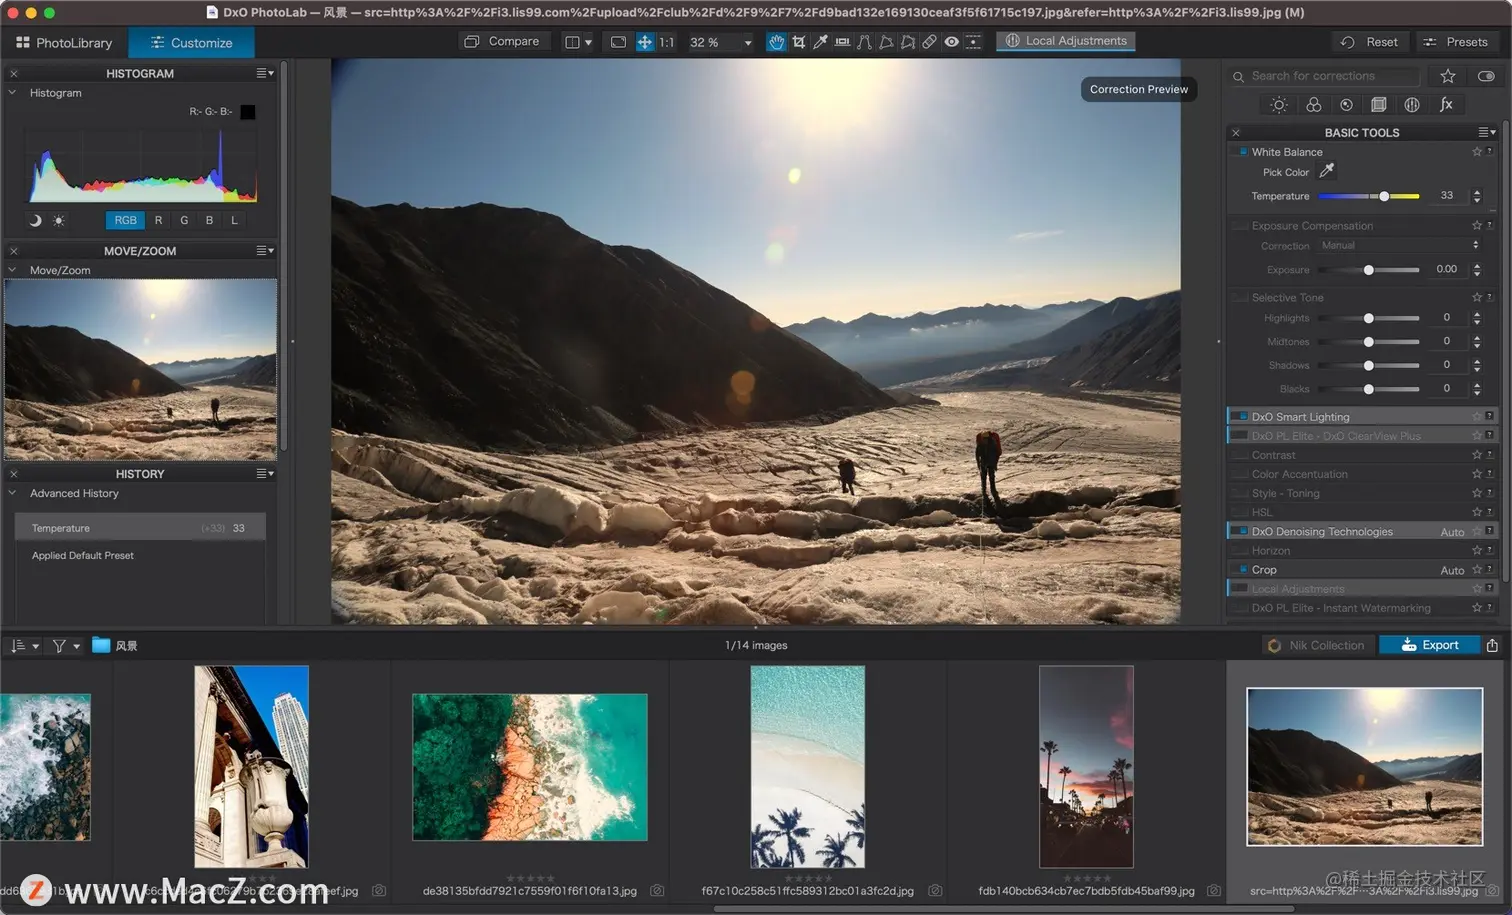
Task: Show the Effects fx palette icon
Action: click(1445, 105)
